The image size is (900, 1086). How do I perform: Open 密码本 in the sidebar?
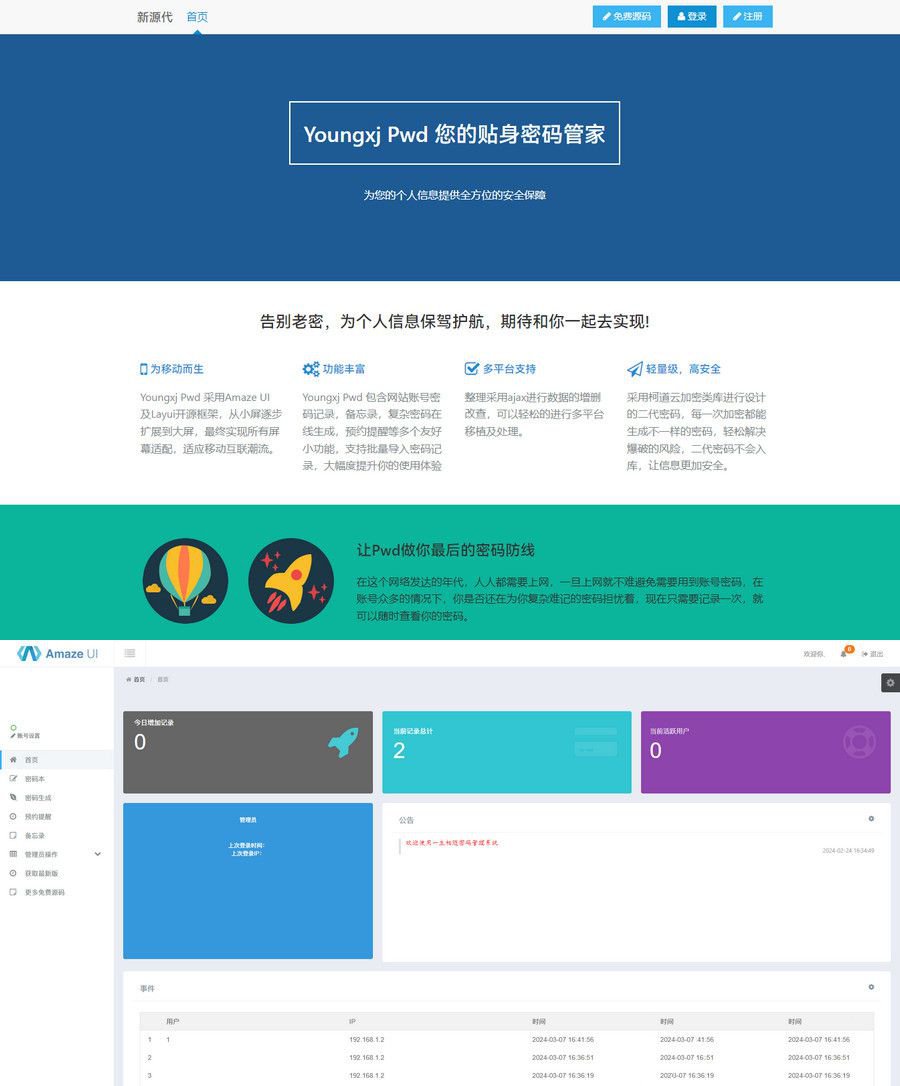coord(35,778)
